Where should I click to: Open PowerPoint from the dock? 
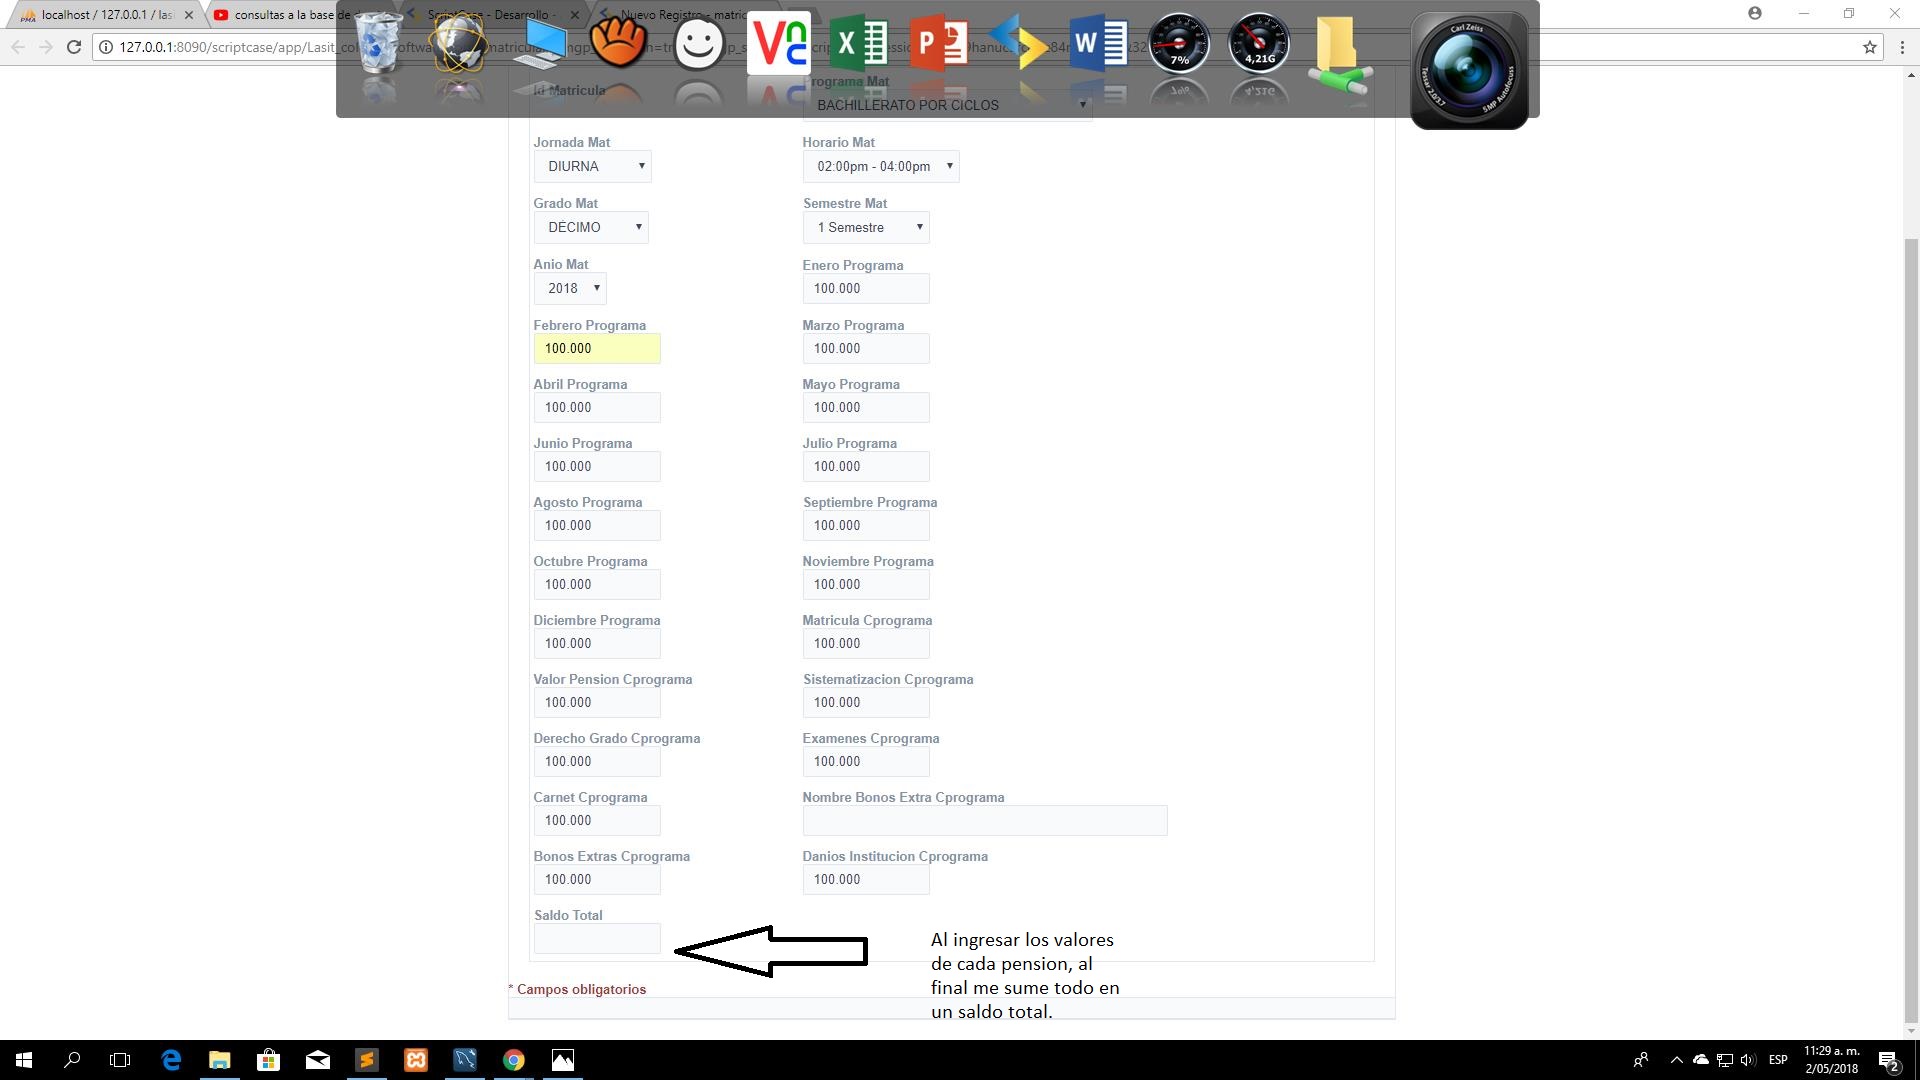[x=938, y=44]
